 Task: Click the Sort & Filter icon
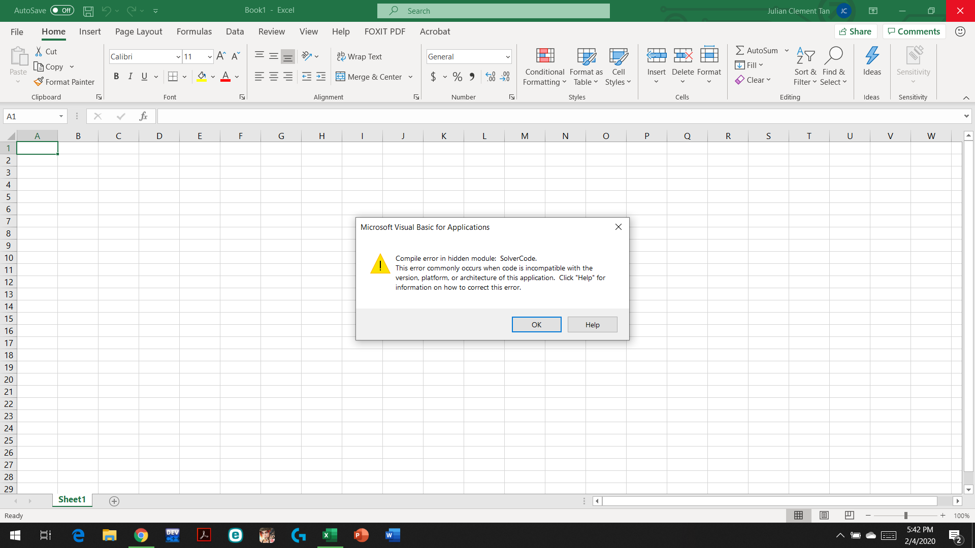click(x=805, y=56)
